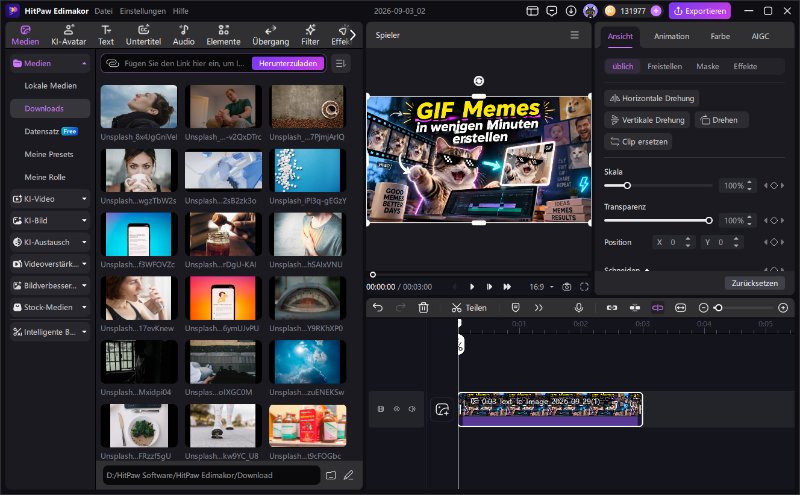Screen dimensions: 800x495
Task: Open the Audio tool tab
Action: 184,35
